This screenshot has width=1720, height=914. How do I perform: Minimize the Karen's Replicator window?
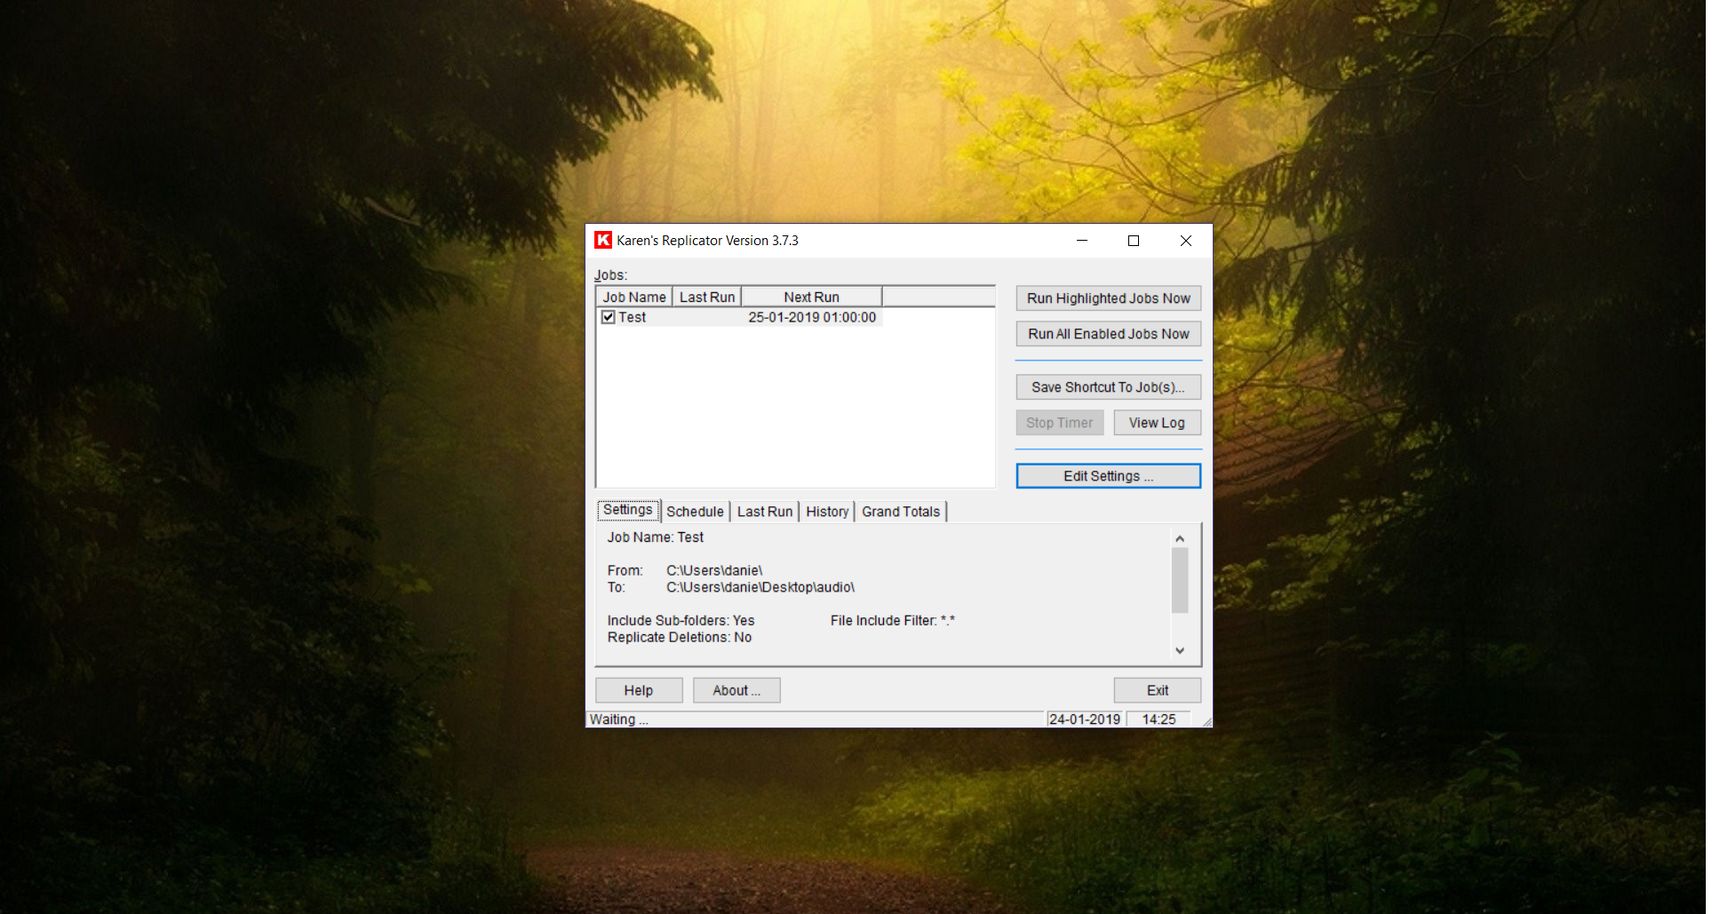1082,241
